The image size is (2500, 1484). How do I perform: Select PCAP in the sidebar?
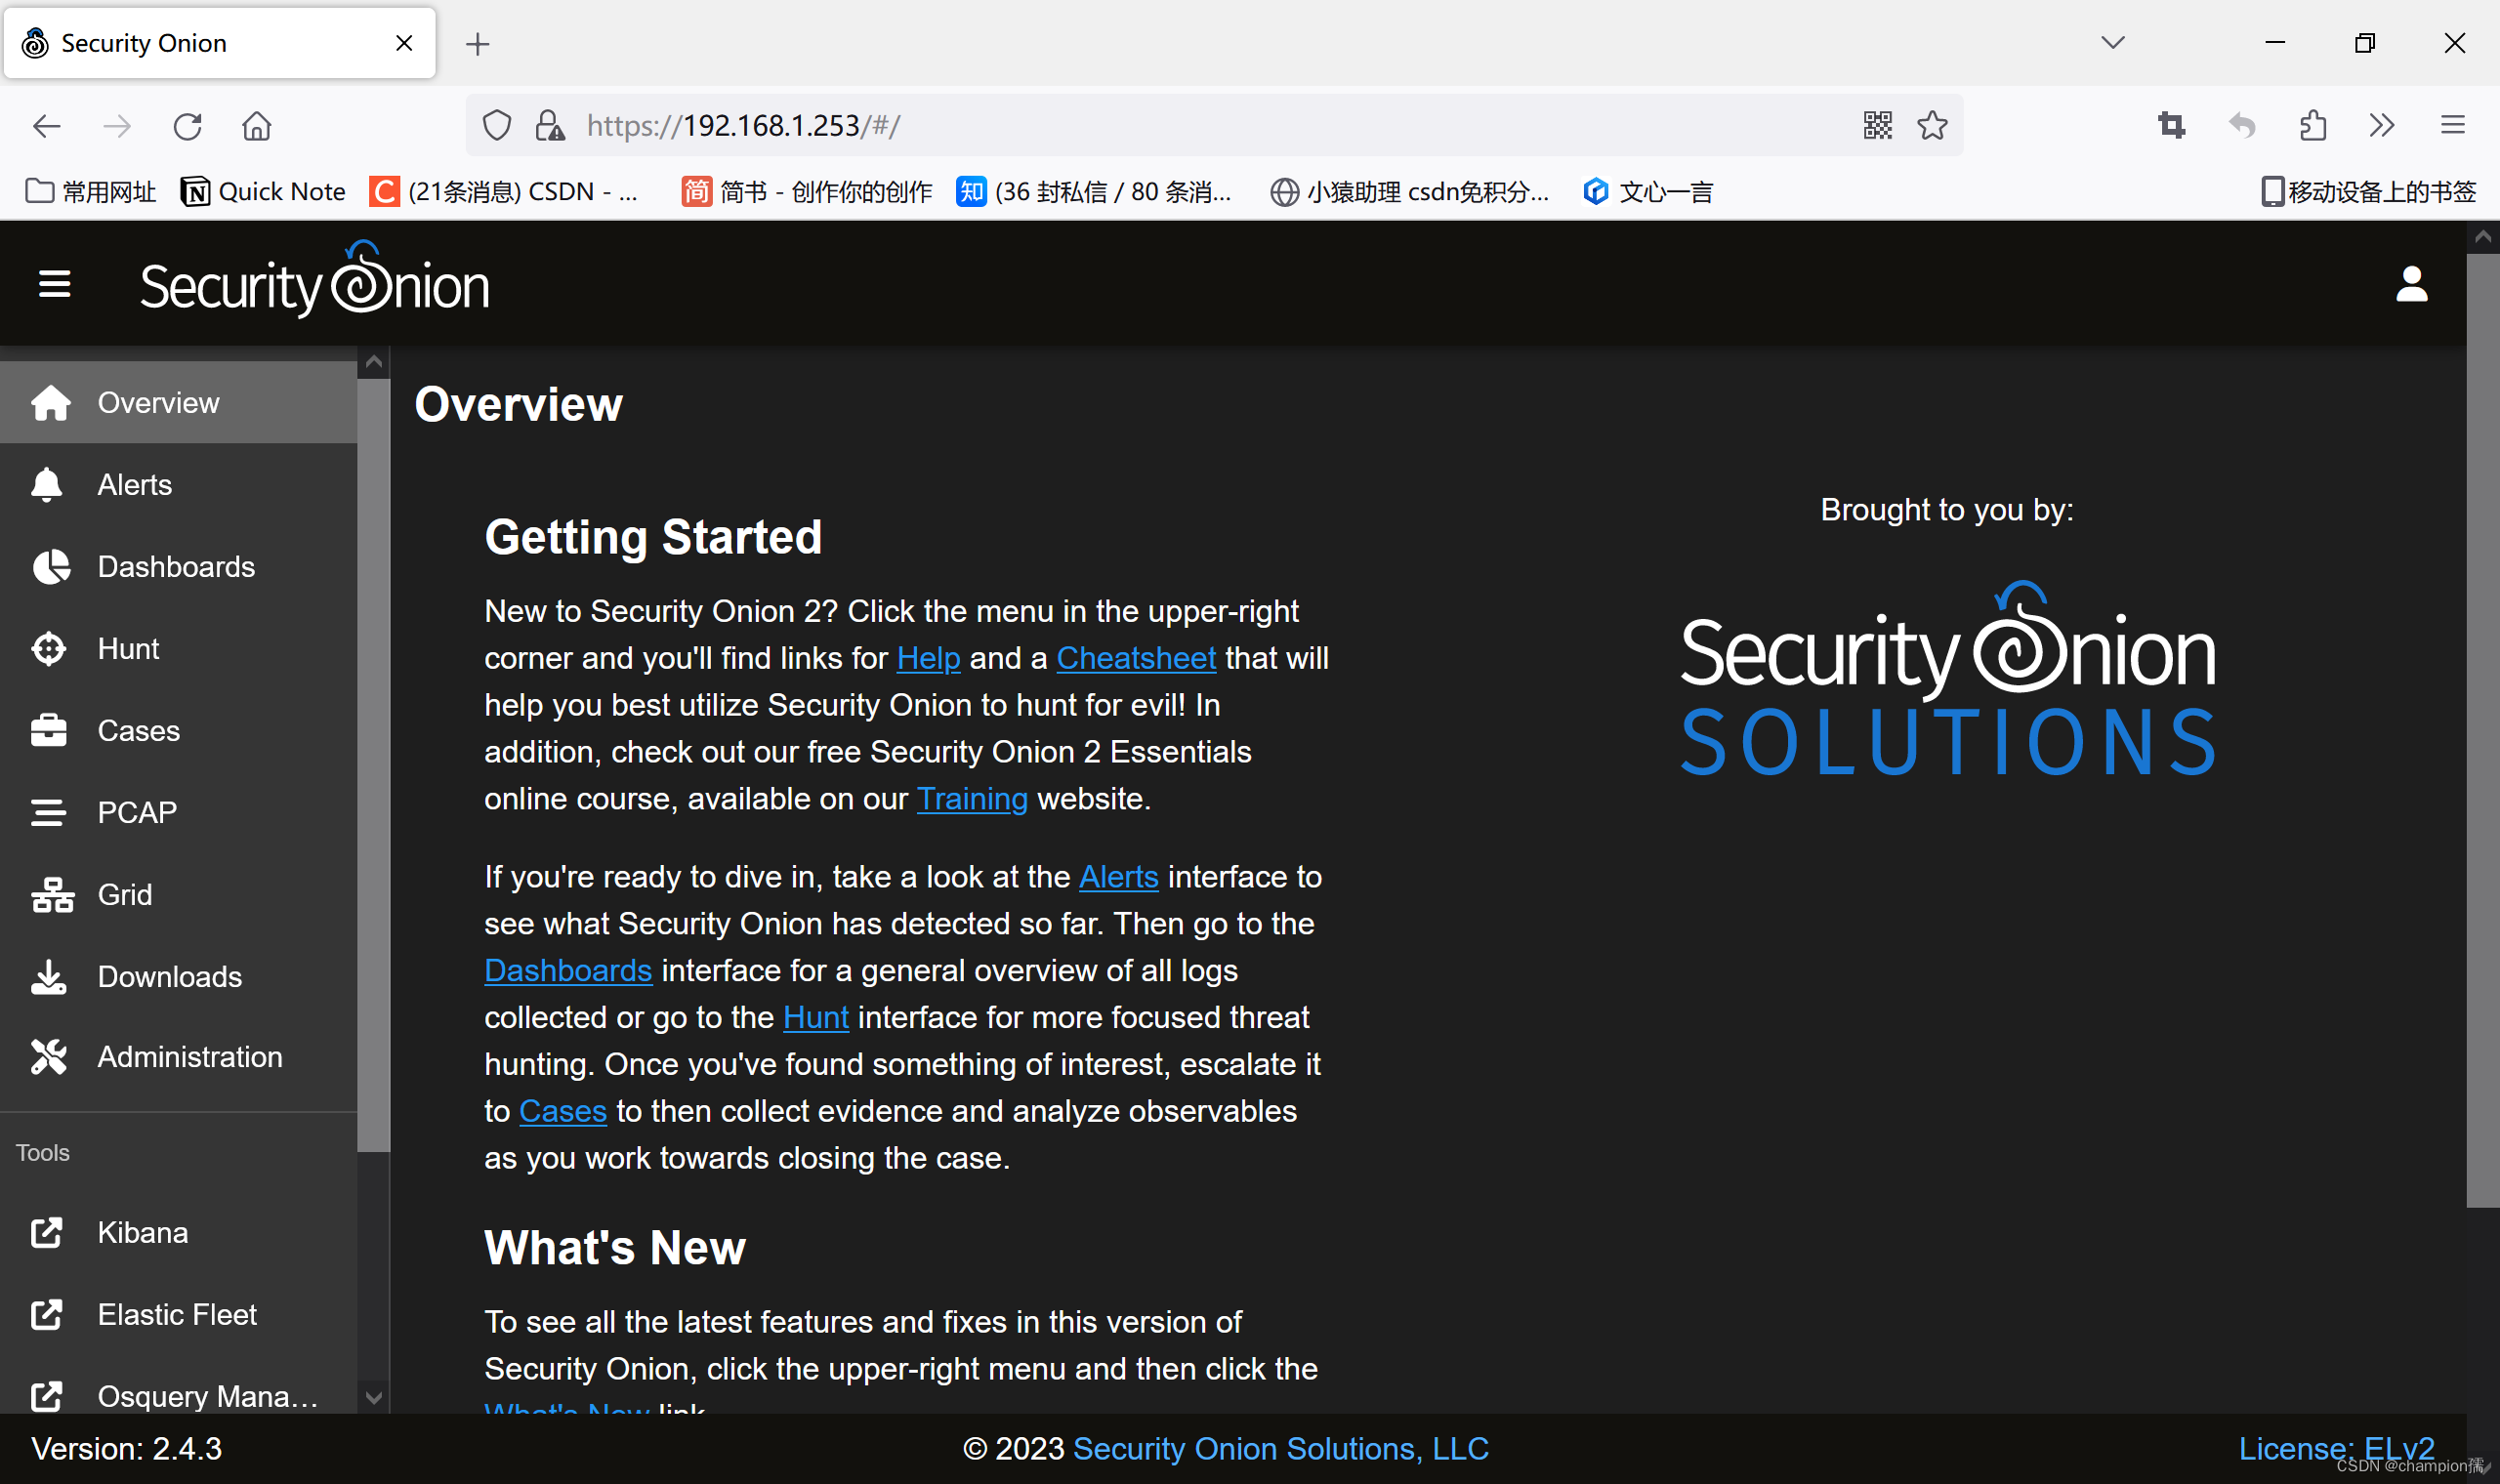[137, 812]
